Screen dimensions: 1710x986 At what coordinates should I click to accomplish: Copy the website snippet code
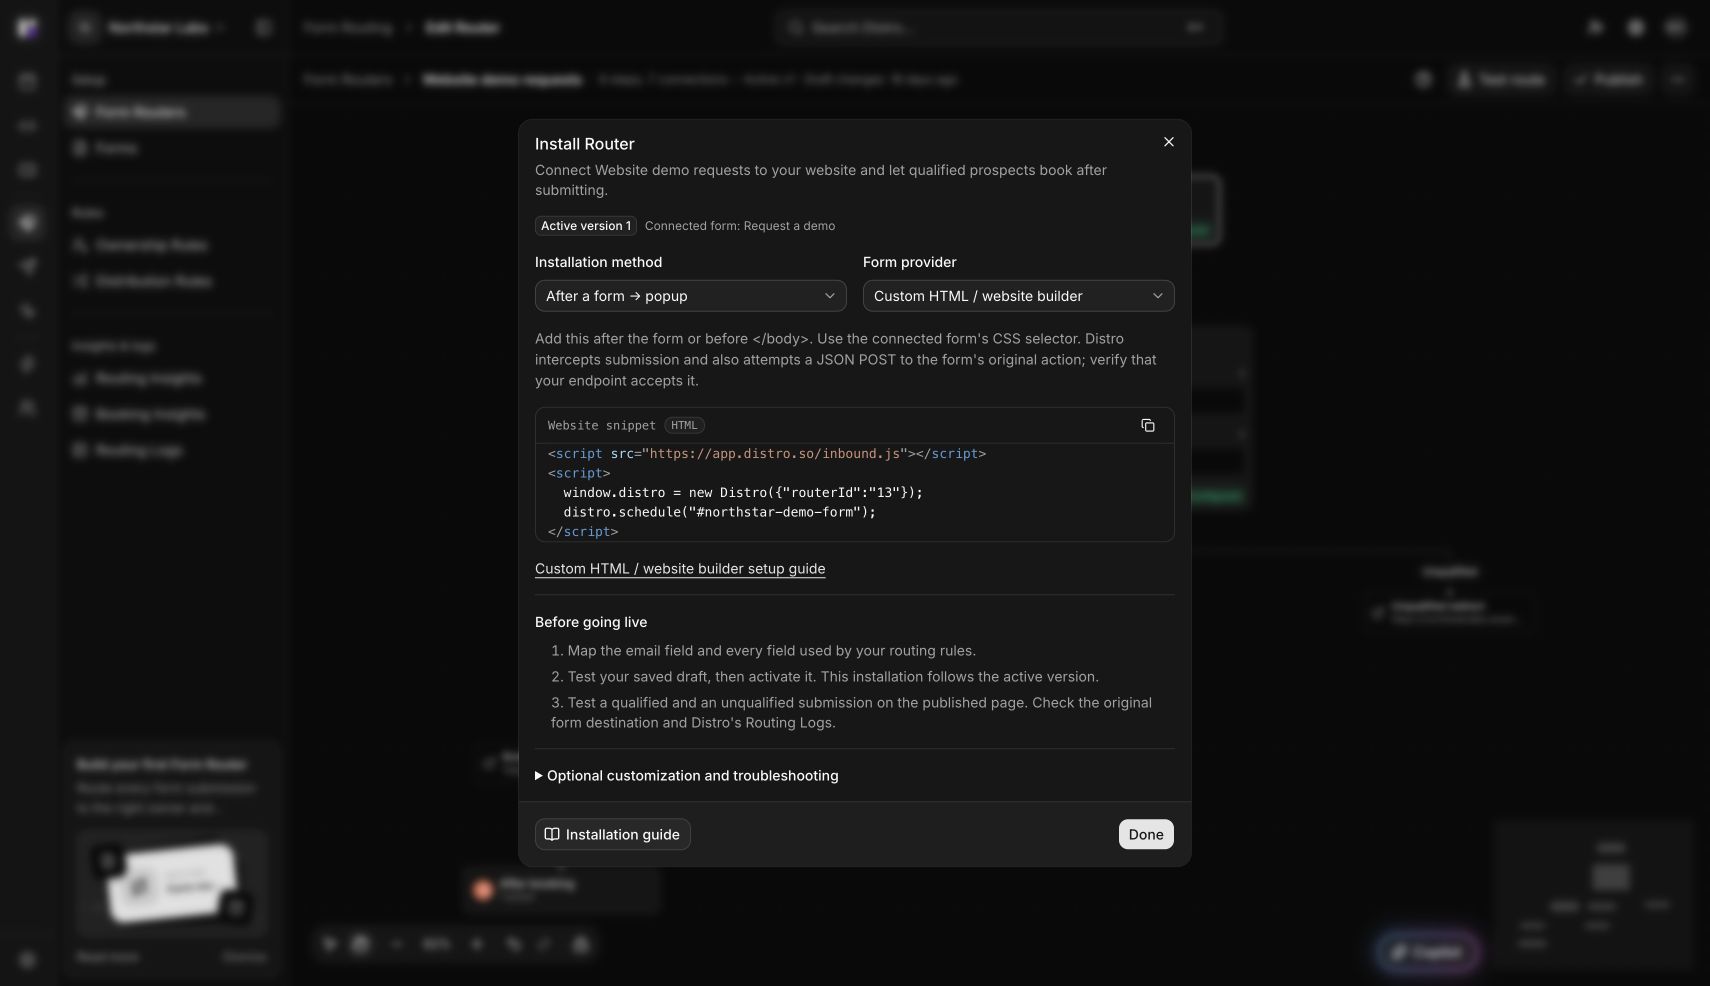pos(1148,426)
